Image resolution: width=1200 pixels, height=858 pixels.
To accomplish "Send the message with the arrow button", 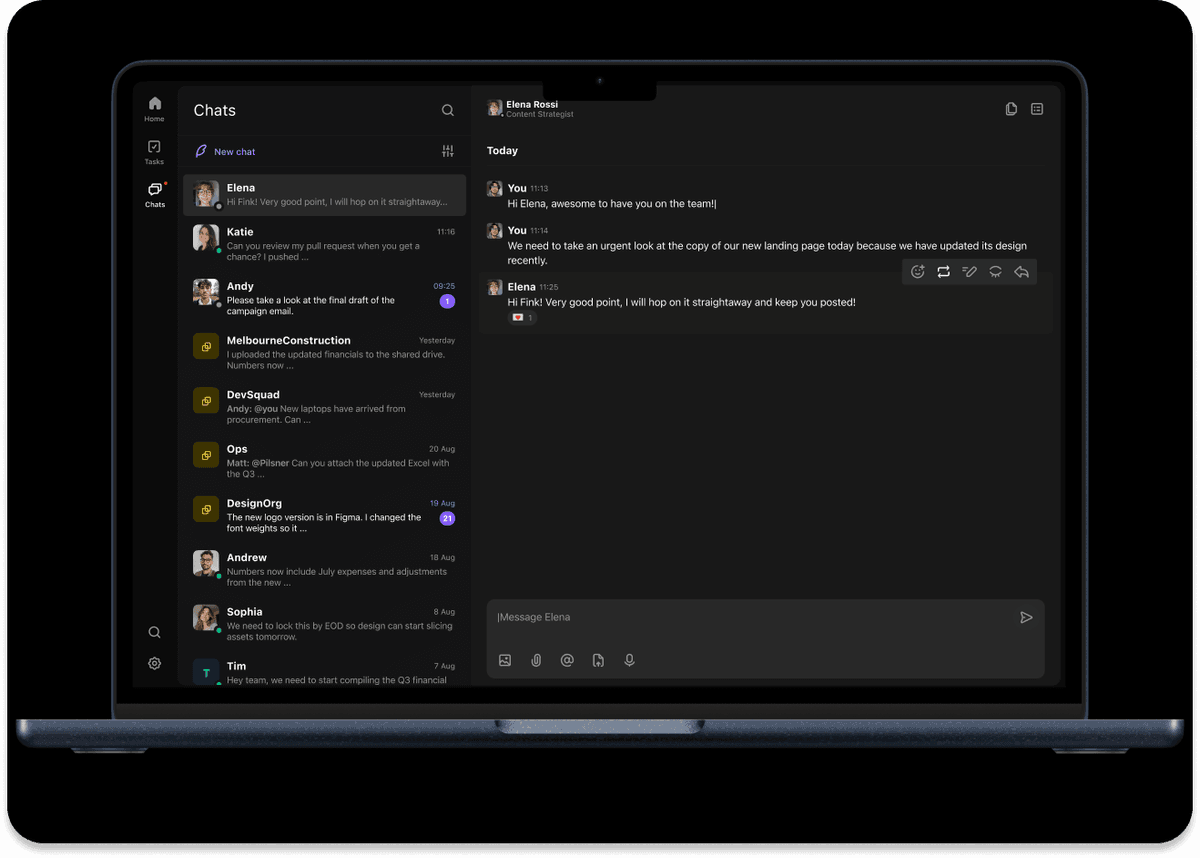I will point(1026,617).
